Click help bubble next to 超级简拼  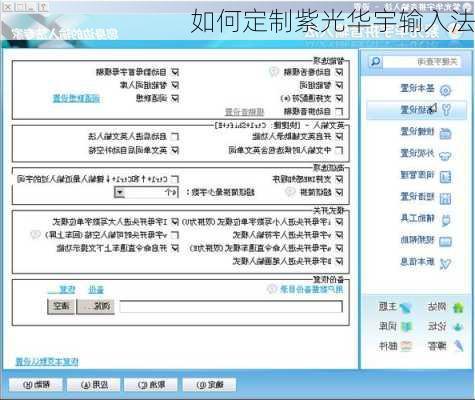pyautogui.click(x=290, y=192)
